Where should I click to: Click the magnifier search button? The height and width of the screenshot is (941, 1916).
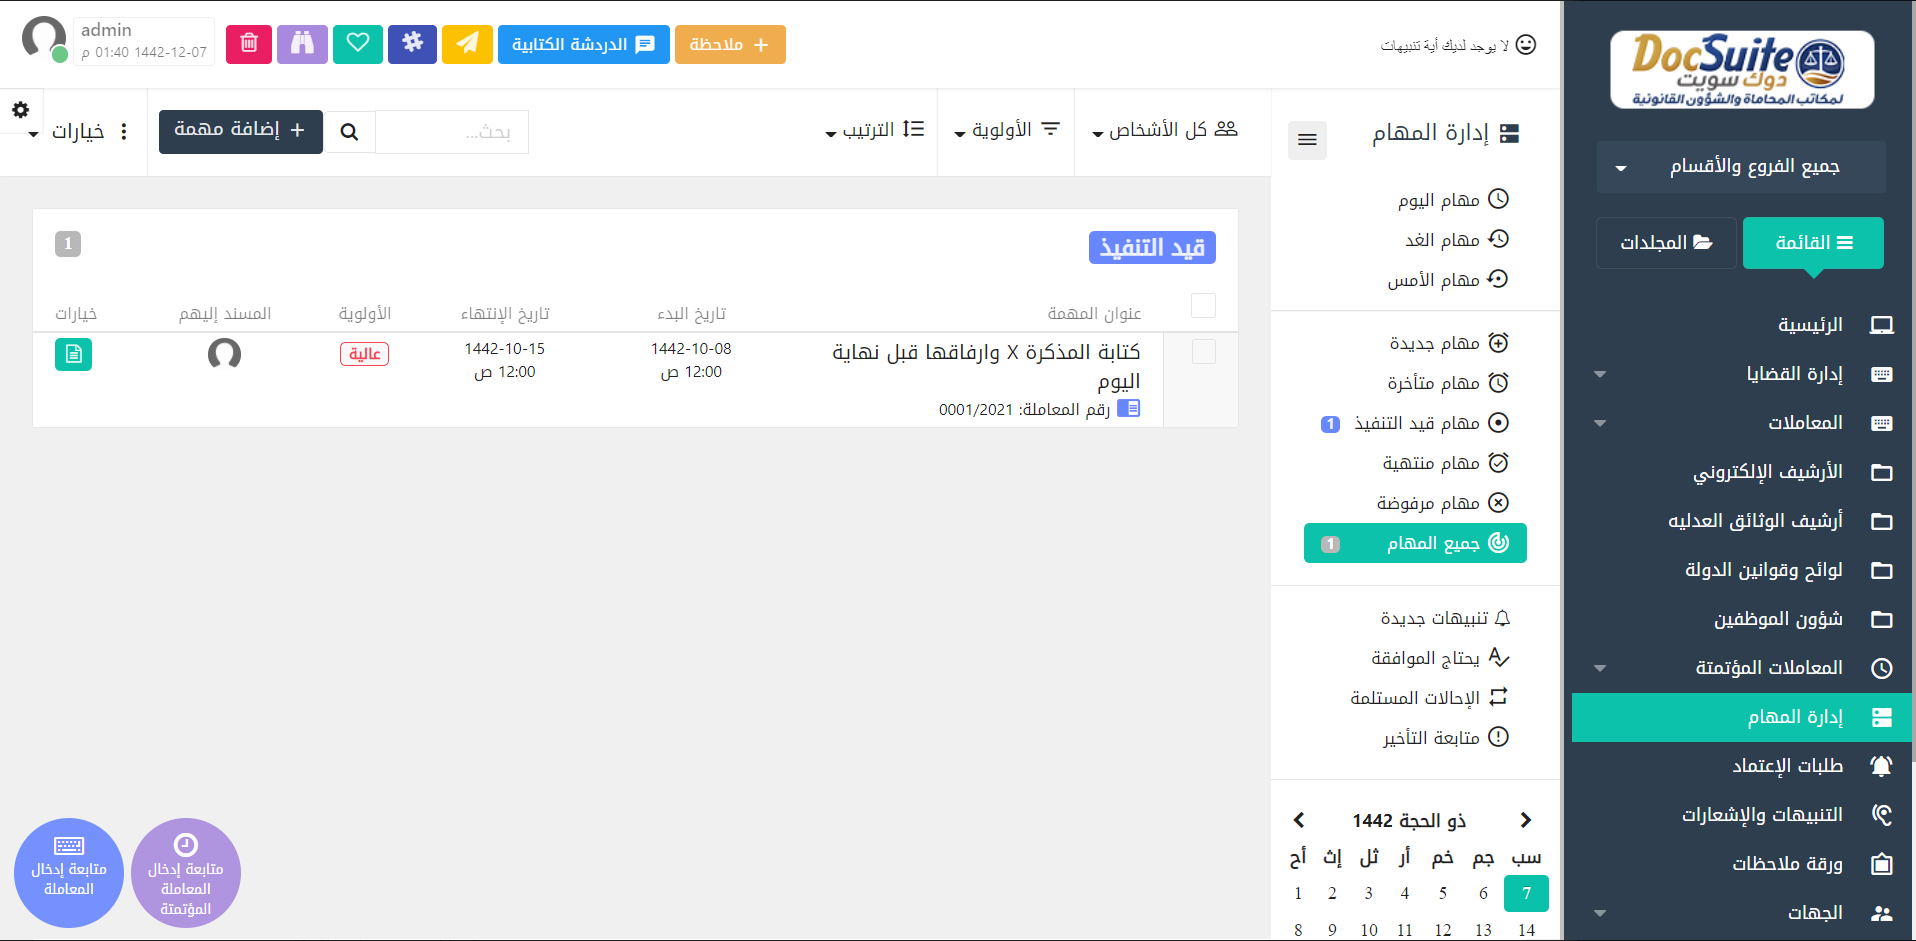[349, 132]
